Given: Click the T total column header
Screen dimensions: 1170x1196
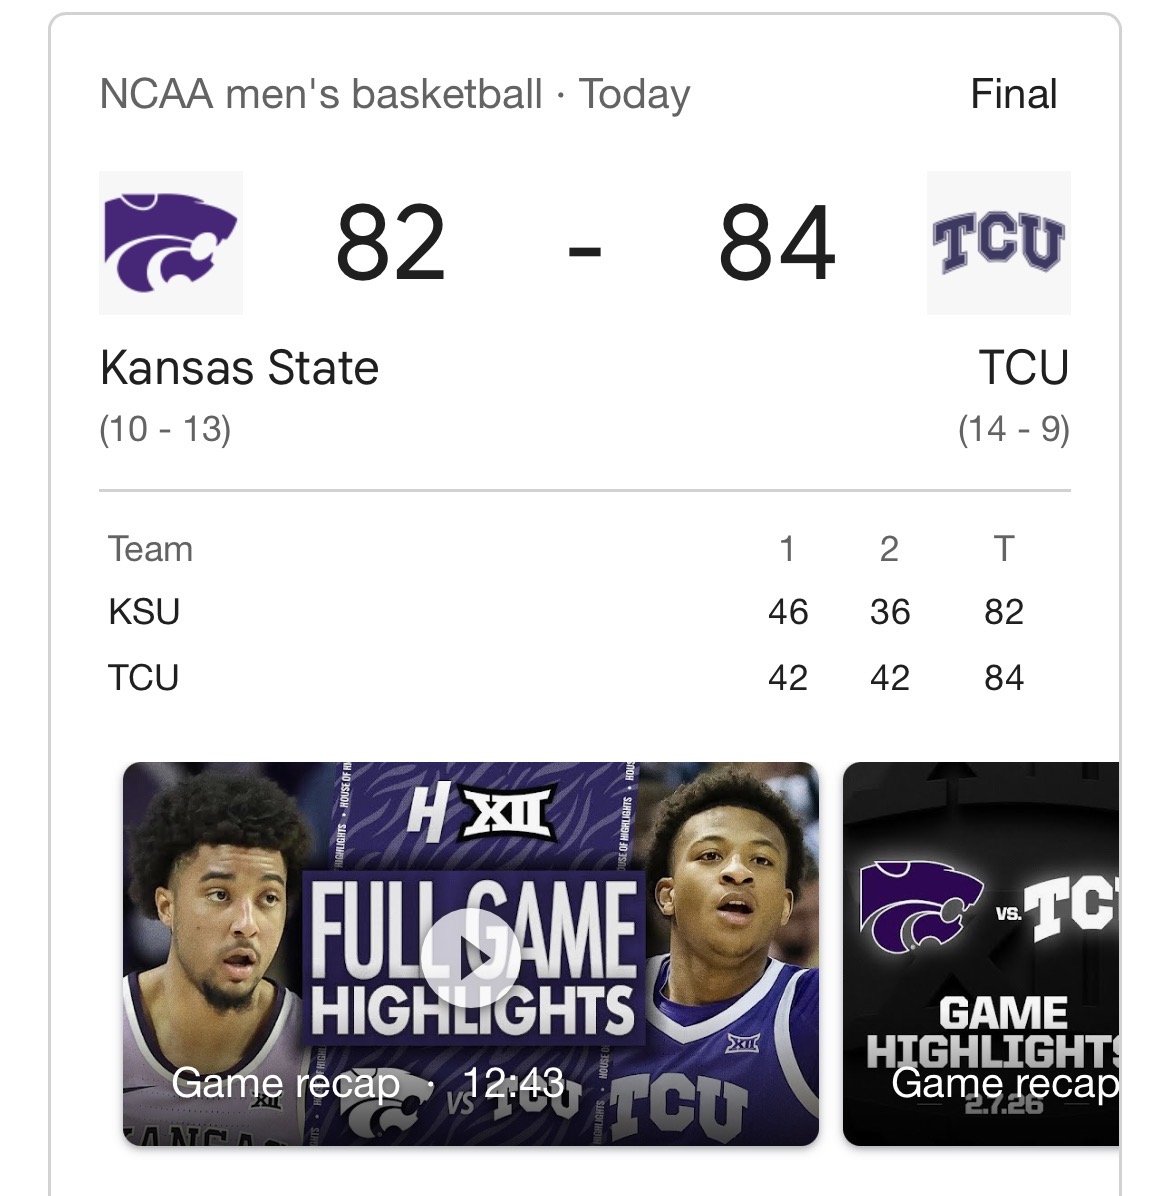Looking at the screenshot, I should (x=1004, y=549).
